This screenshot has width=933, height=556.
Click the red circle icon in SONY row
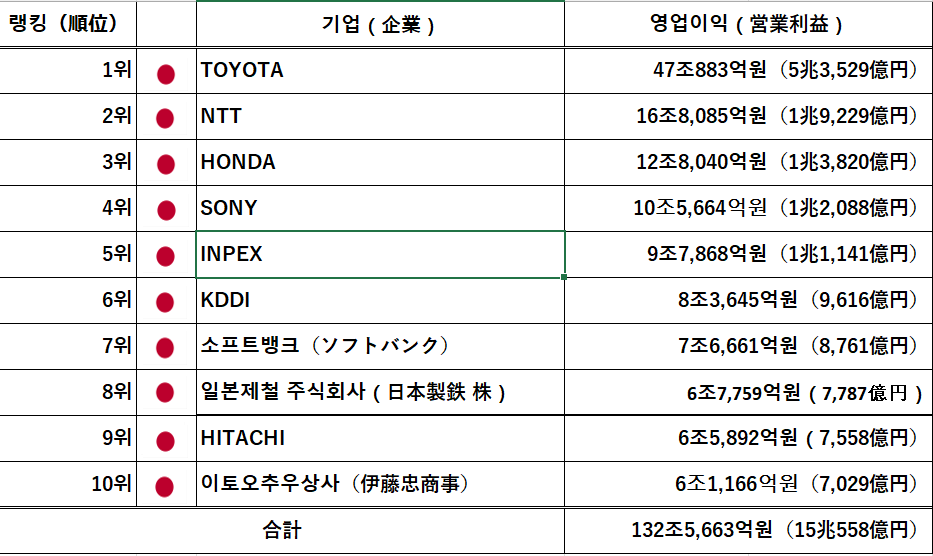166,210
